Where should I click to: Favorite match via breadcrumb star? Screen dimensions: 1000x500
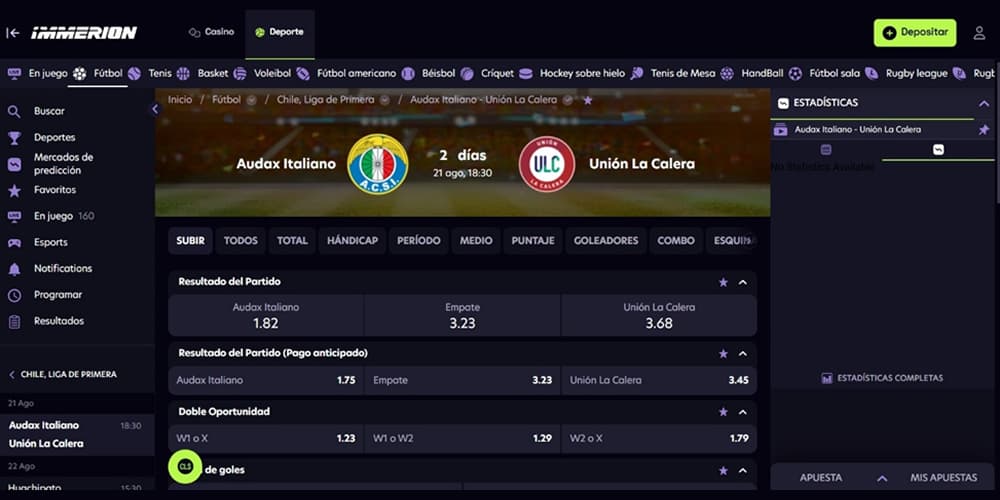point(587,100)
